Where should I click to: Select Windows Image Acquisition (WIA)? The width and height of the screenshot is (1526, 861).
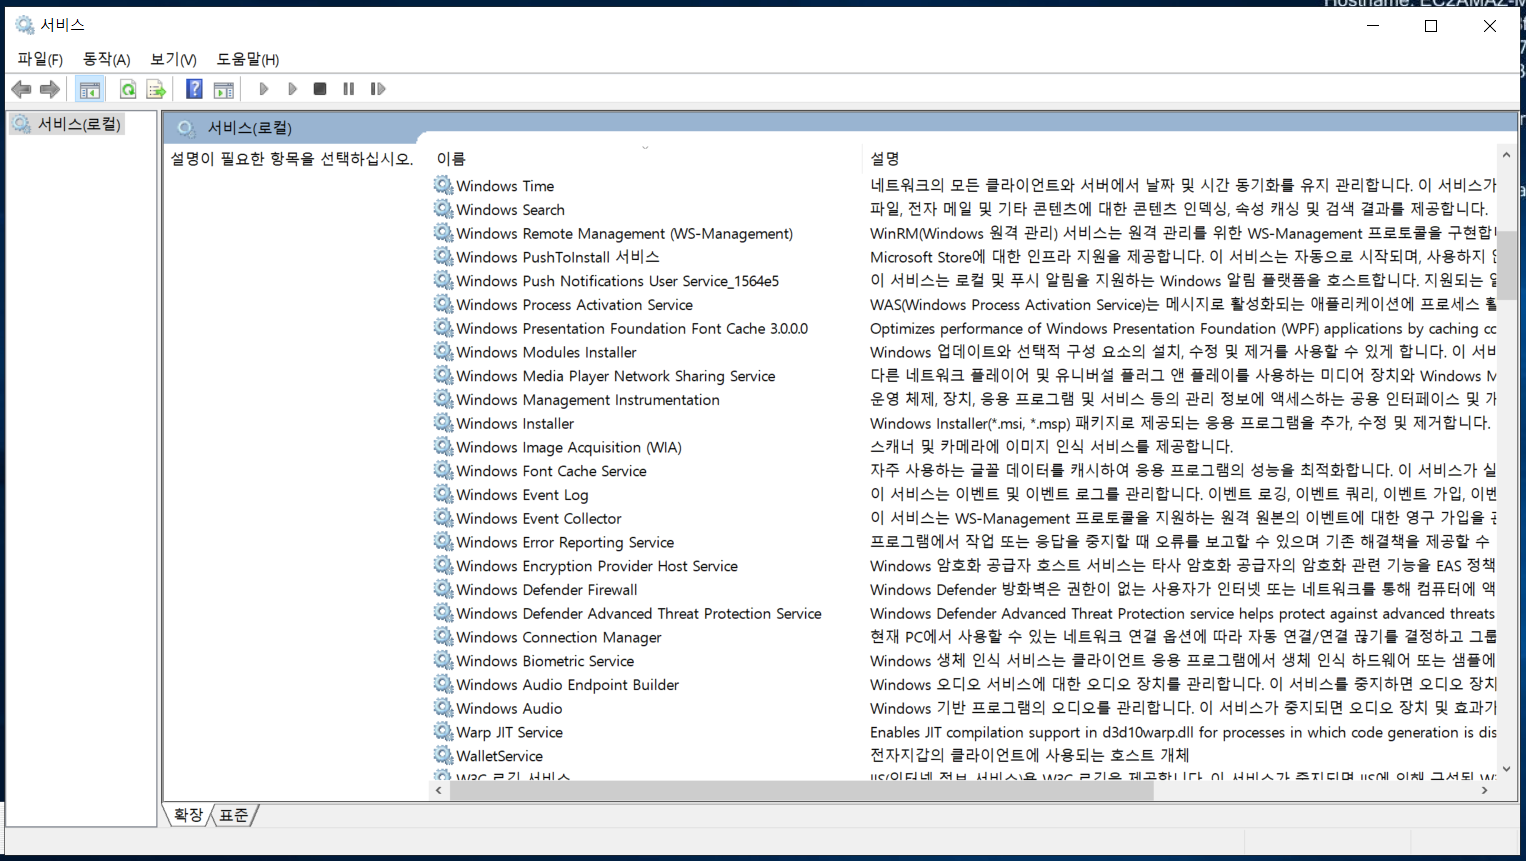[568, 447]
